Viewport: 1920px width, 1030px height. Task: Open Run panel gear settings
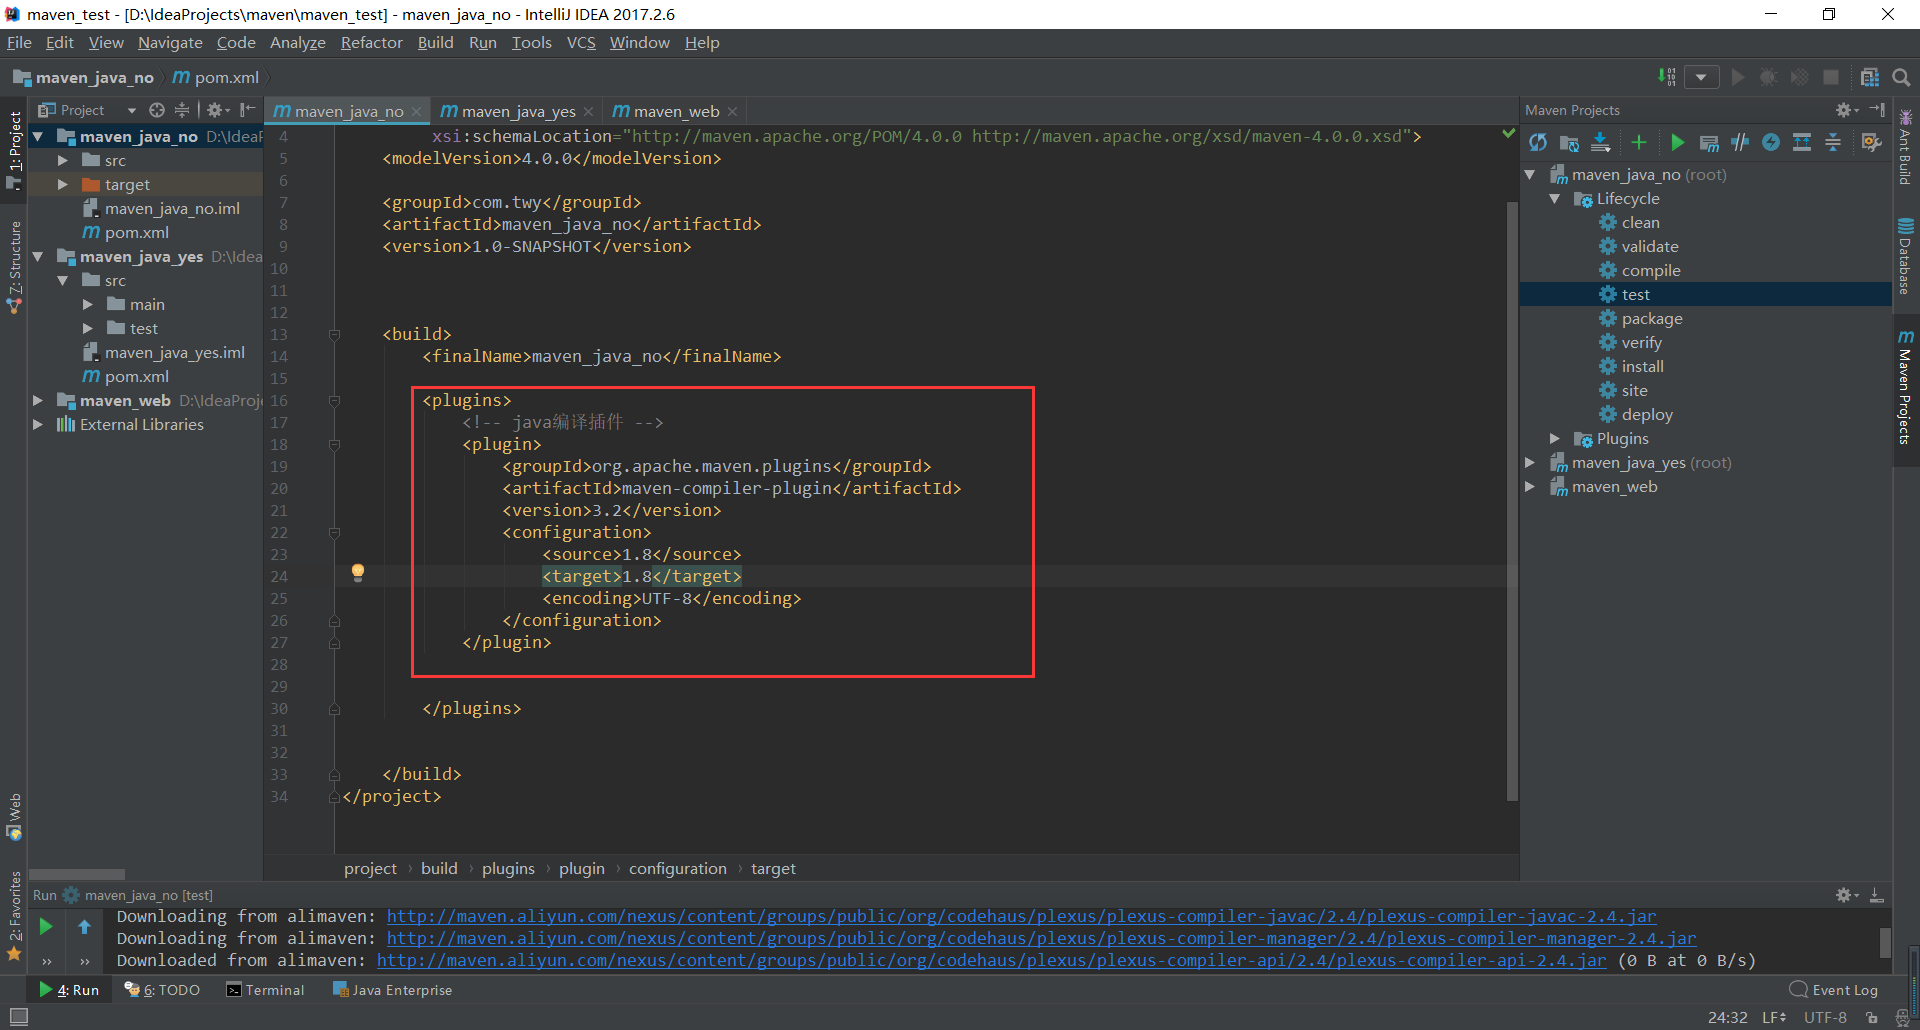1846,895
